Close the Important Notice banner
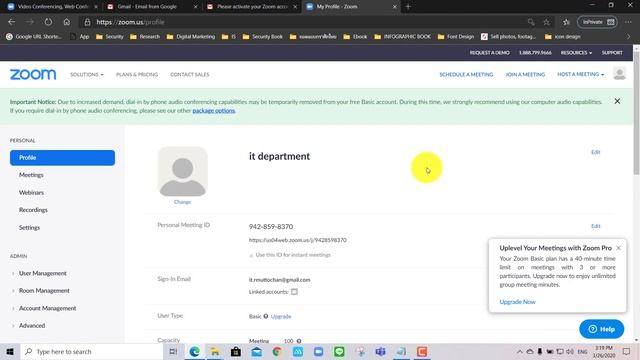 pos(617,101)
